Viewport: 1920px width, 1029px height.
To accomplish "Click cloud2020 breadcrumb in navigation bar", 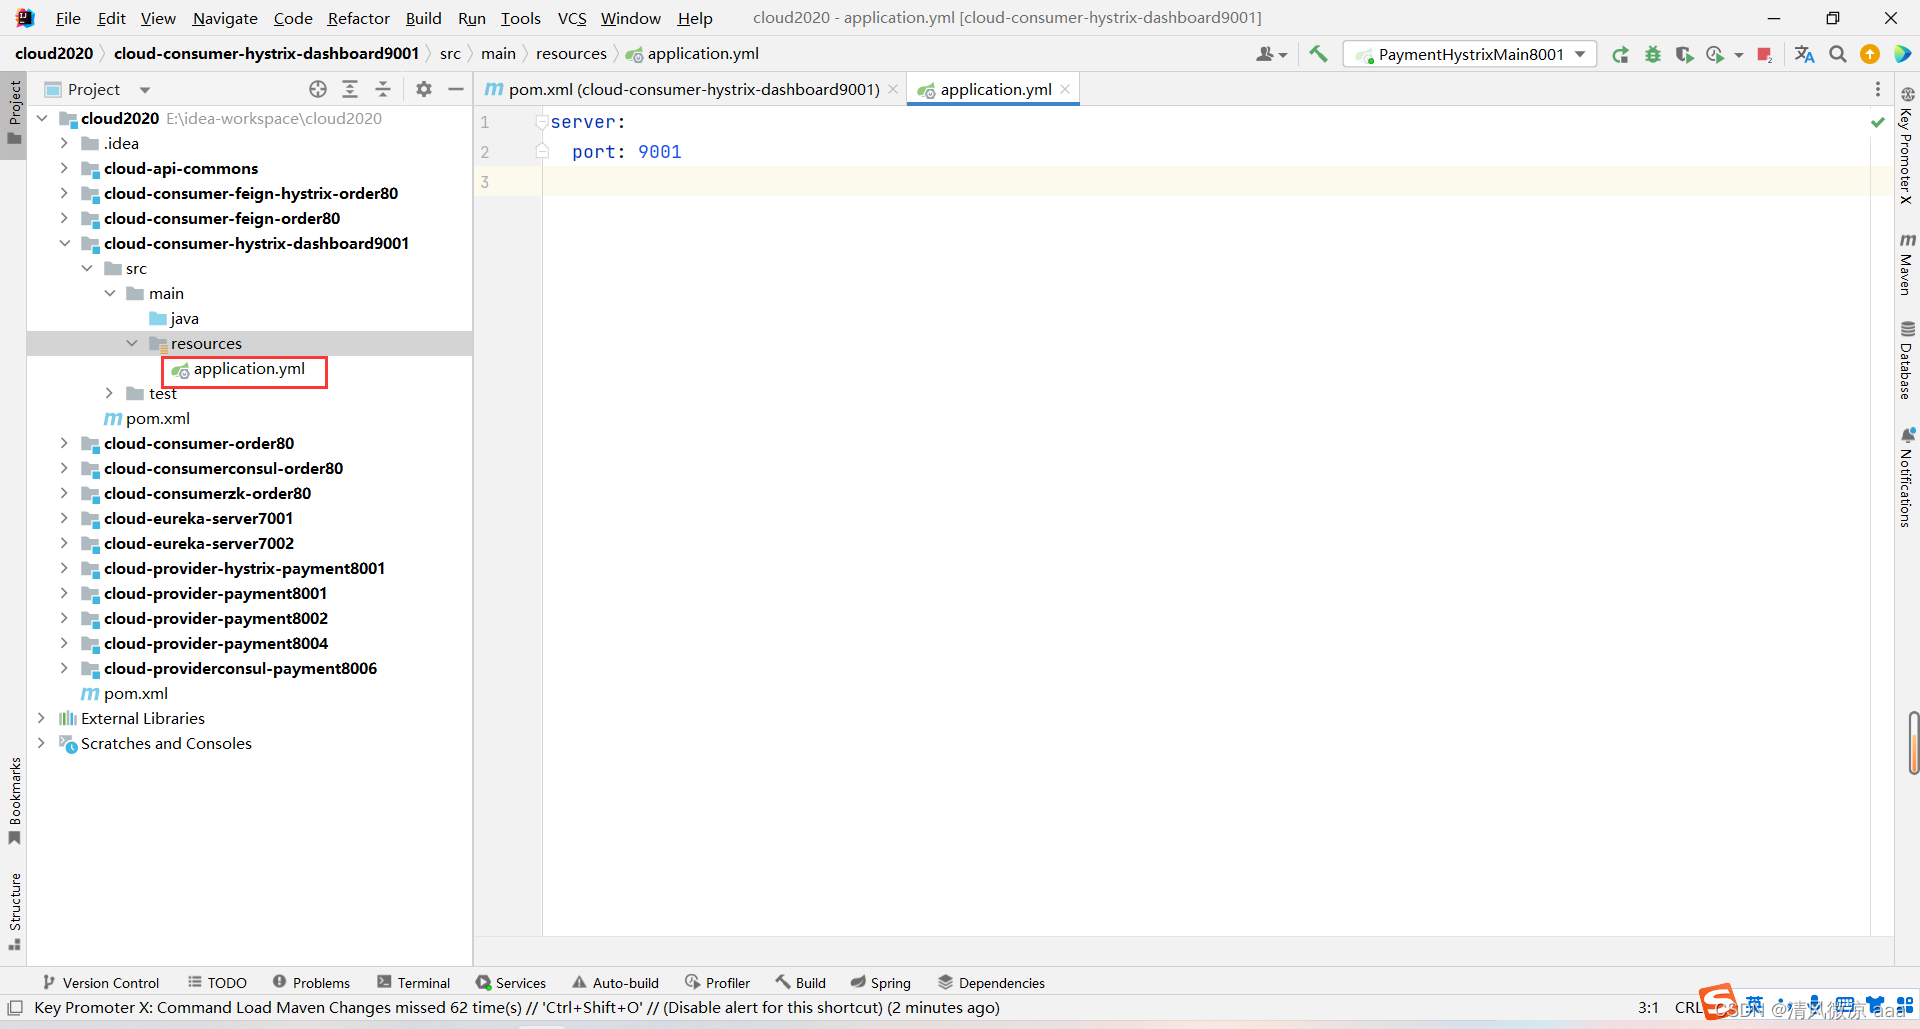I will (54, 53).
